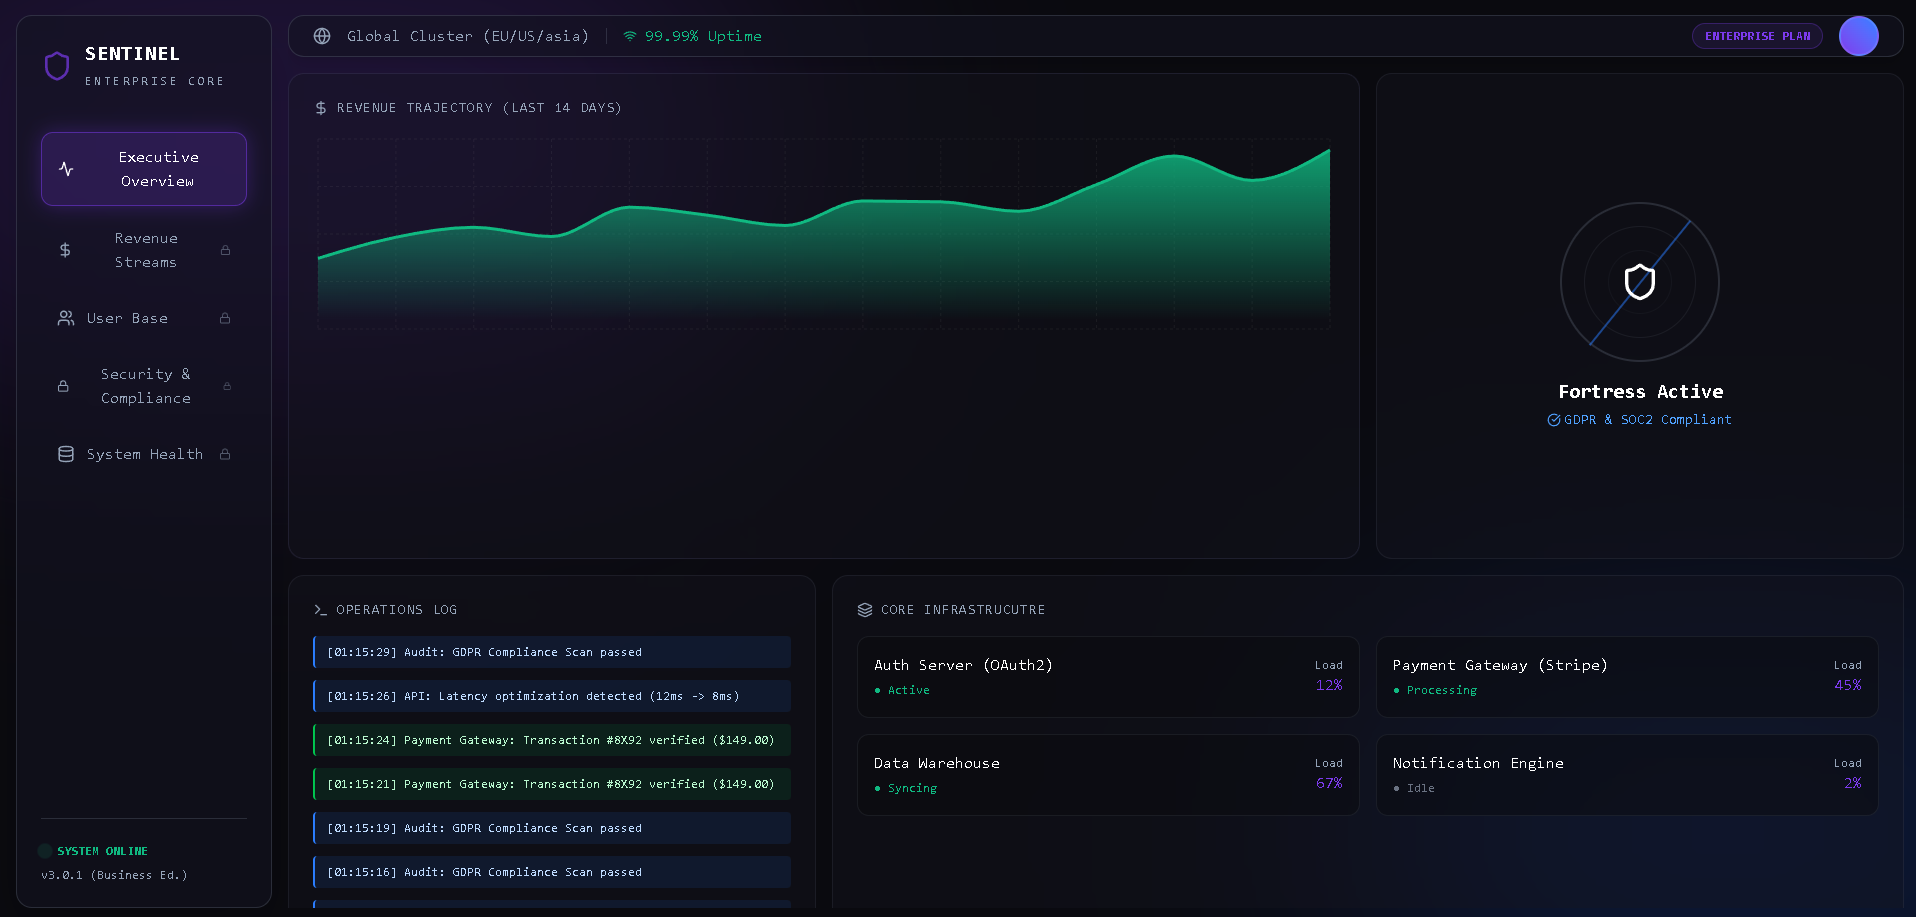The width and height of the screenshot is (1916, 917).
Task: Click the Revenue Trajectory (Last 14 Days) heading
Action: [x=479, y=108]
